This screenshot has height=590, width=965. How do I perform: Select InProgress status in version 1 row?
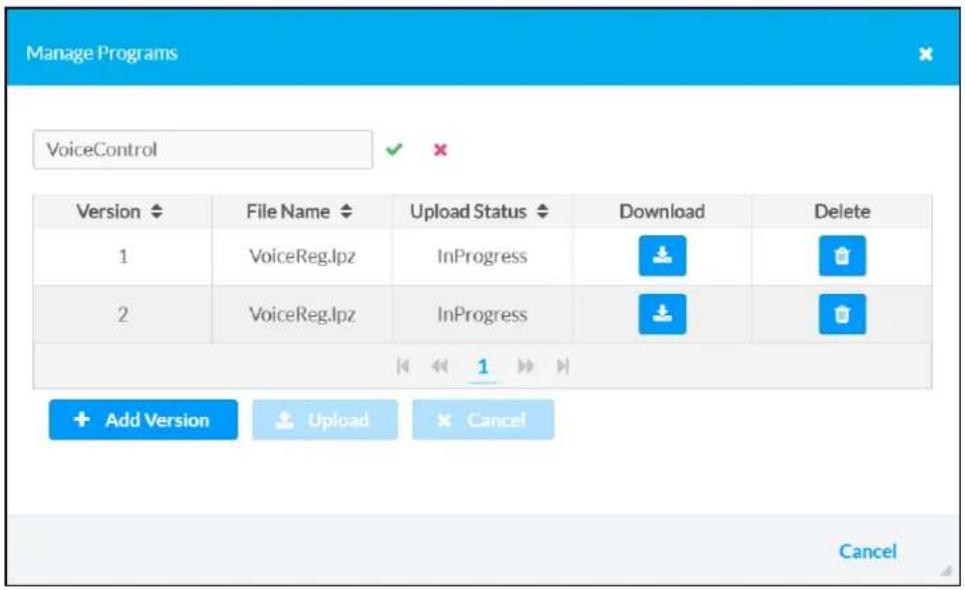point(482,257)
